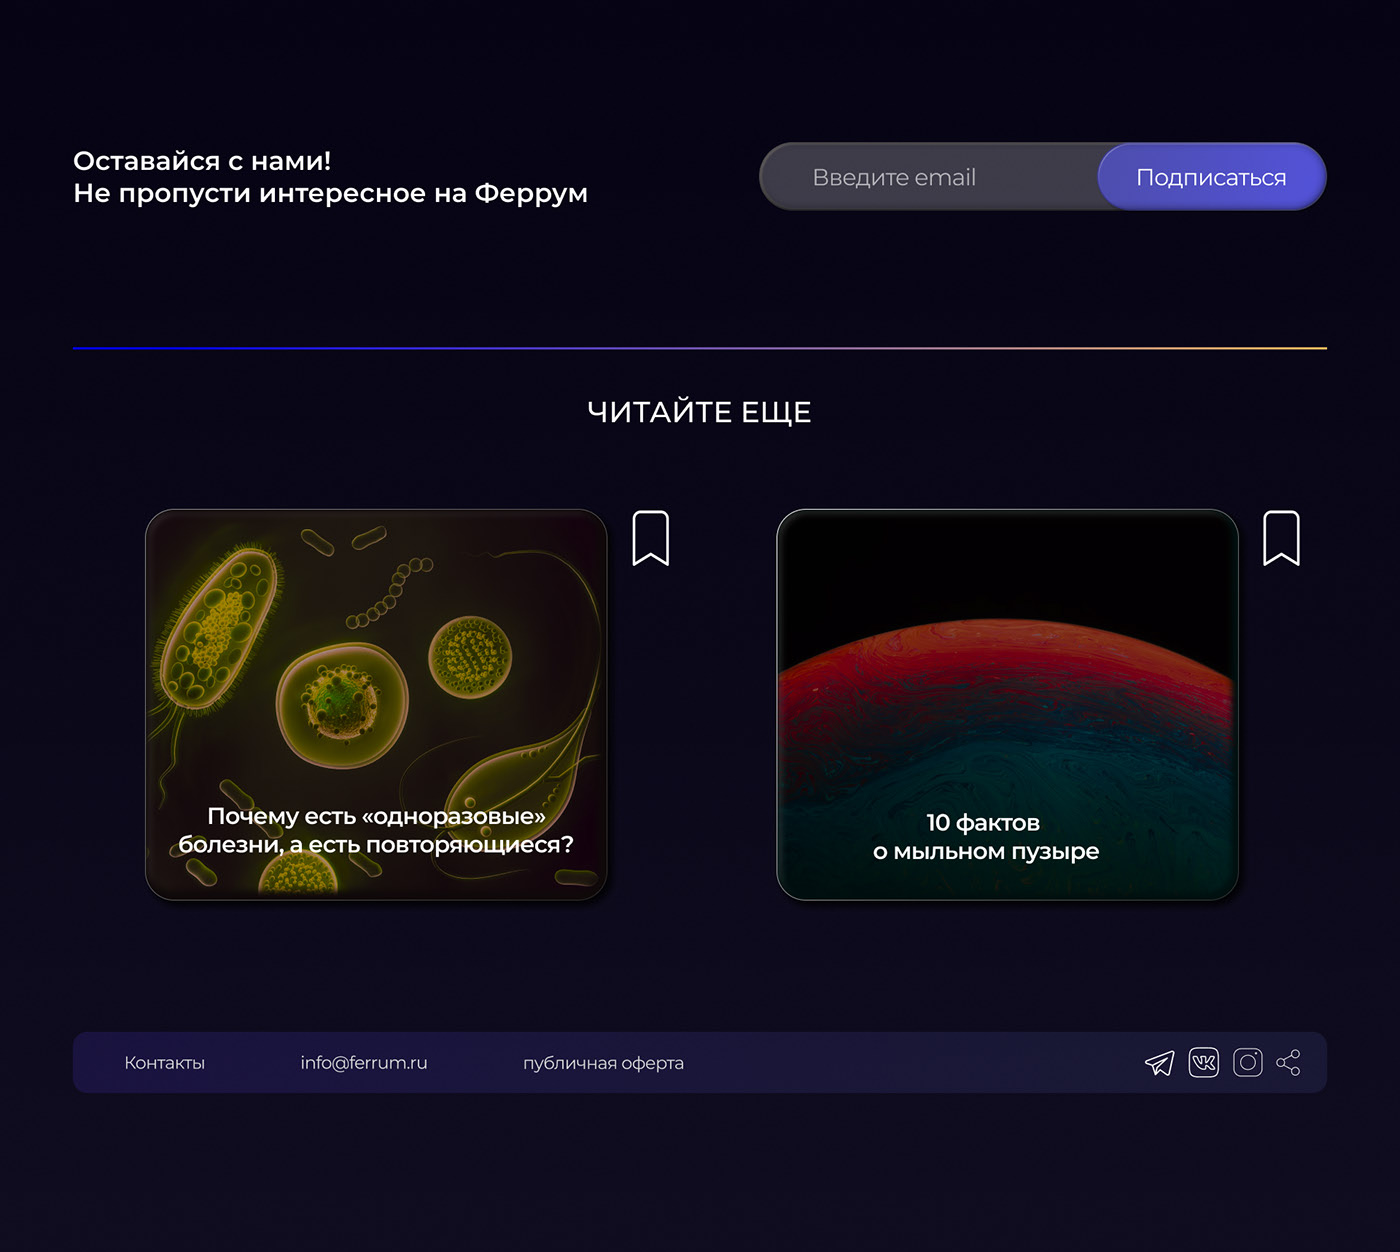Bookmark the soap bubble facts article

pos(1281,538)
